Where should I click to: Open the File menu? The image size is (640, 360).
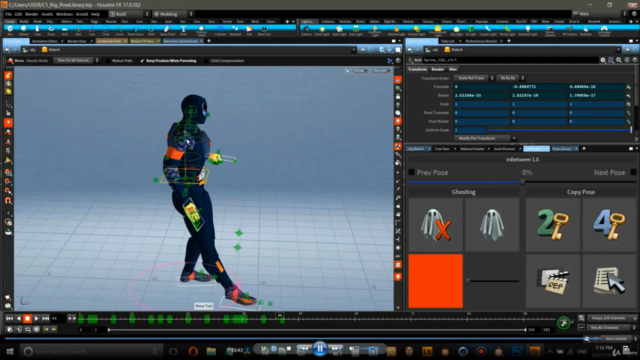tap(8, 14)
